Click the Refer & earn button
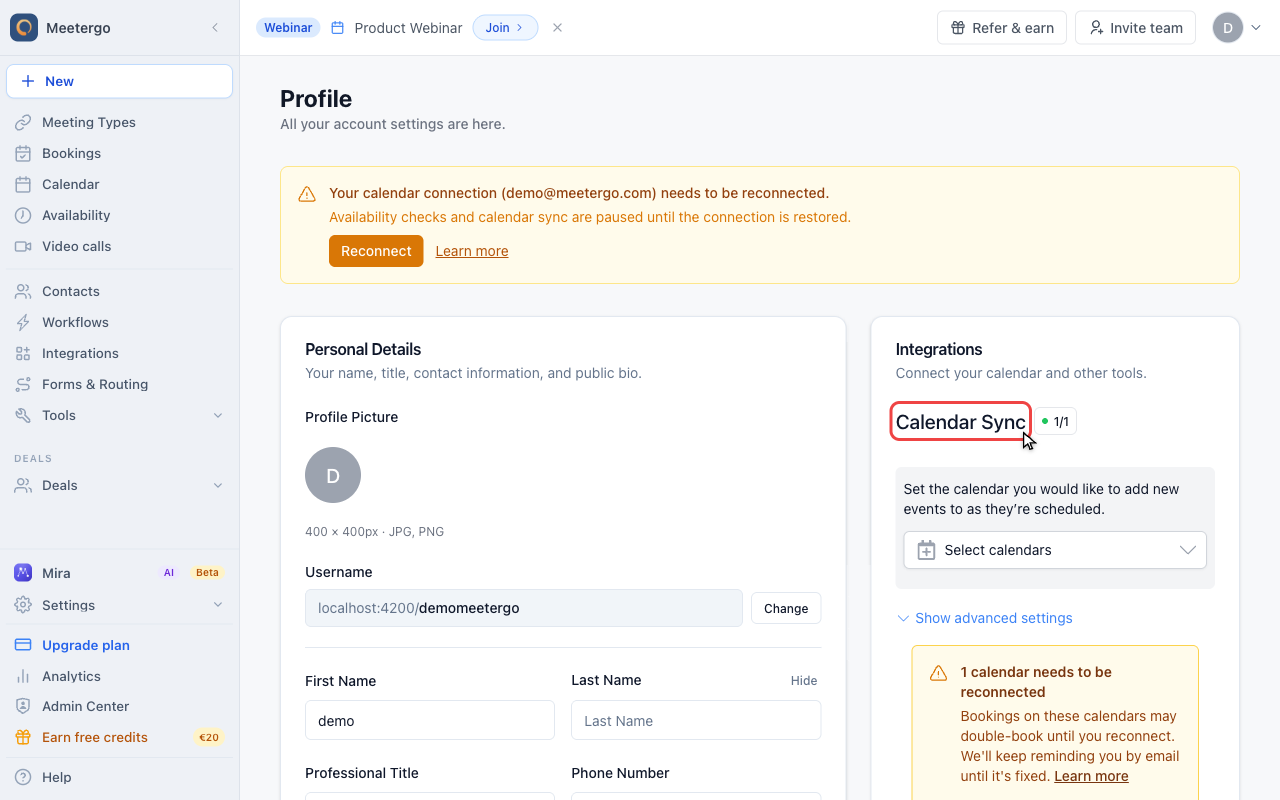Image resolution: width=1280 pixels, height=800 pixels. click(1002, 28)
